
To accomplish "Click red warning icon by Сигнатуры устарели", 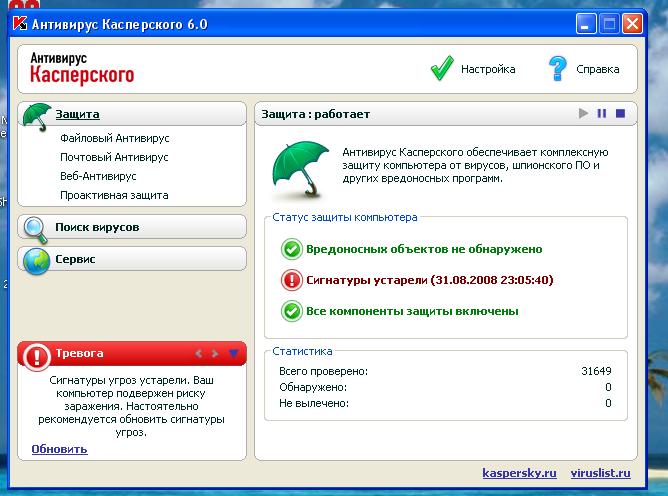I will 292,280.
